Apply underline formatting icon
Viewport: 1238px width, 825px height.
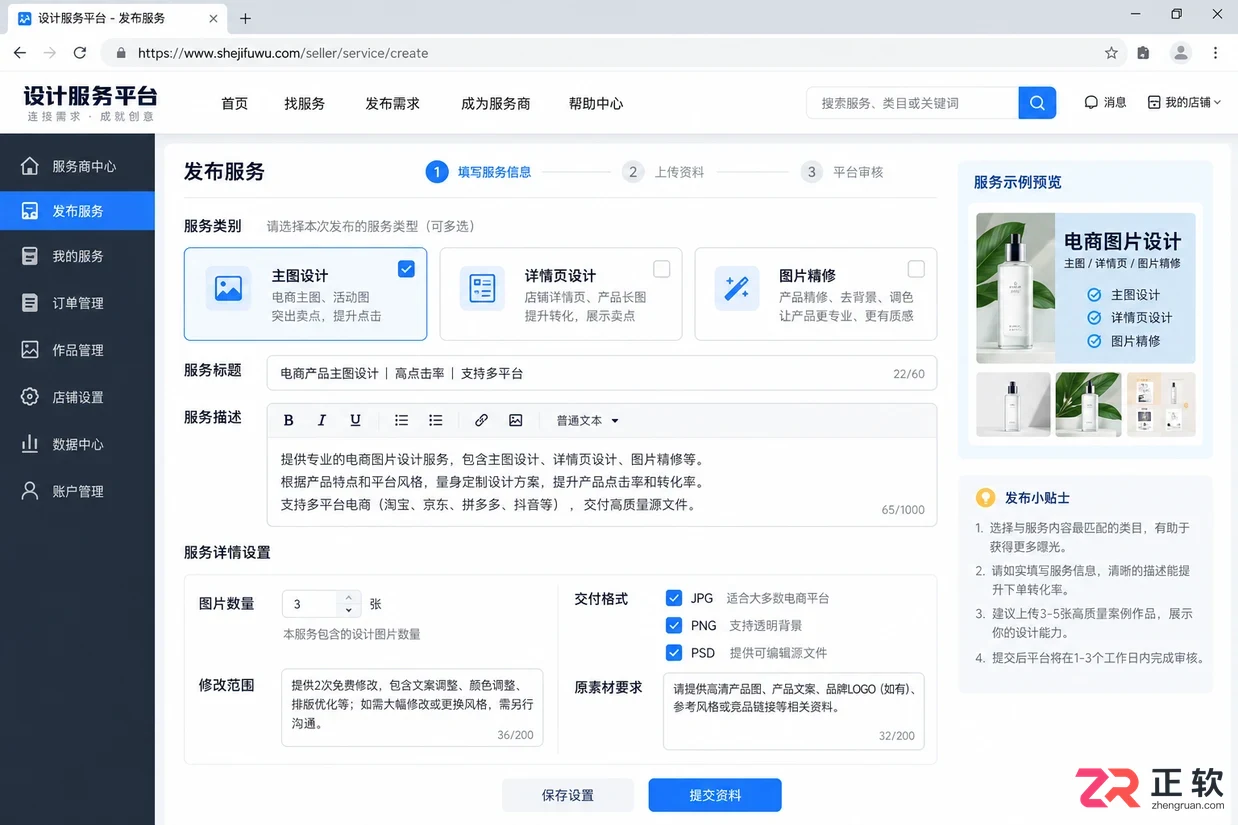coord(355,420)
